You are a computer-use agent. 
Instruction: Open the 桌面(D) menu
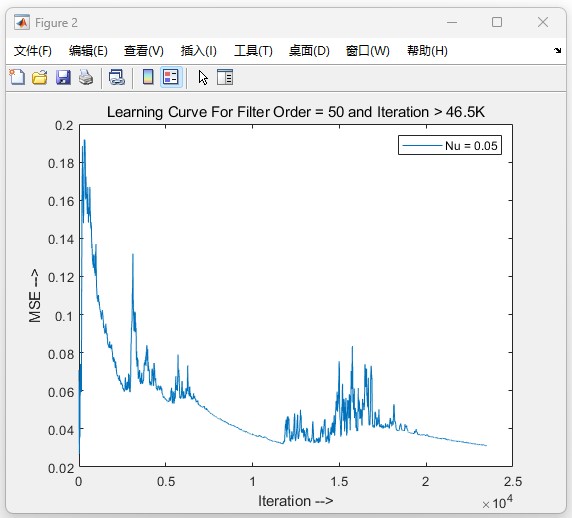point(309,51)
